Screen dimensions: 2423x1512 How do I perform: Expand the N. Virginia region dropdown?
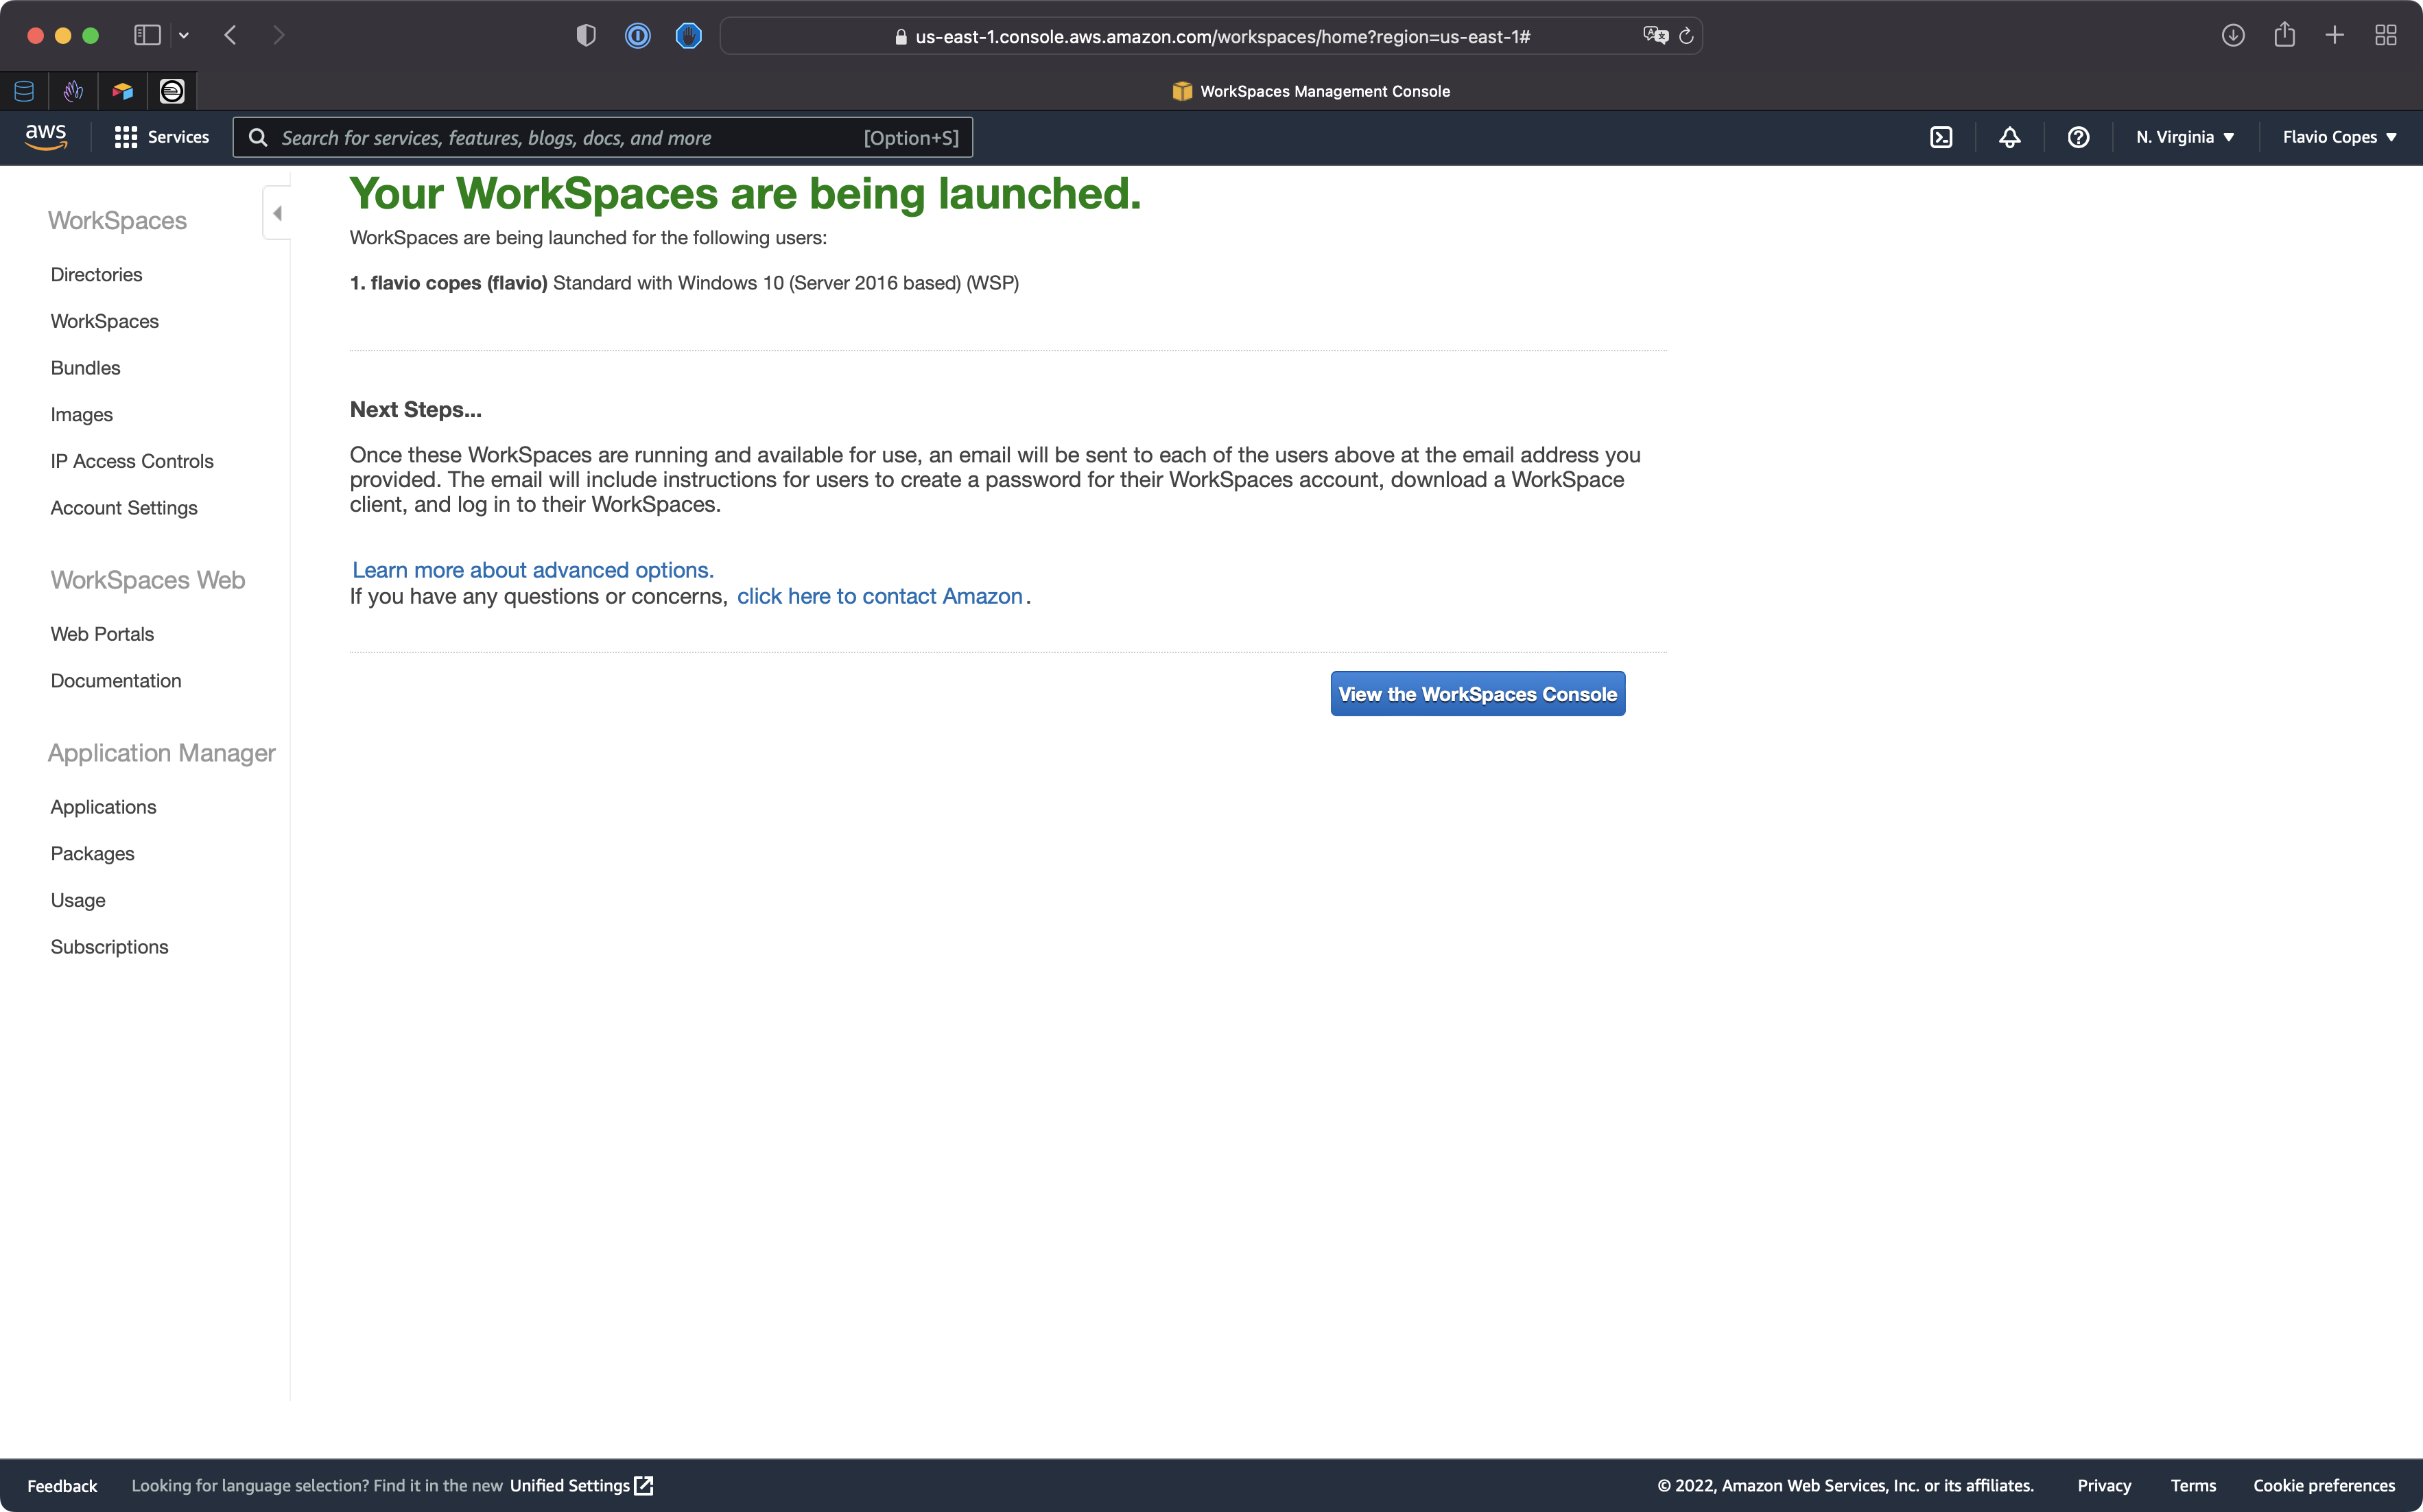coord(2184,137)
